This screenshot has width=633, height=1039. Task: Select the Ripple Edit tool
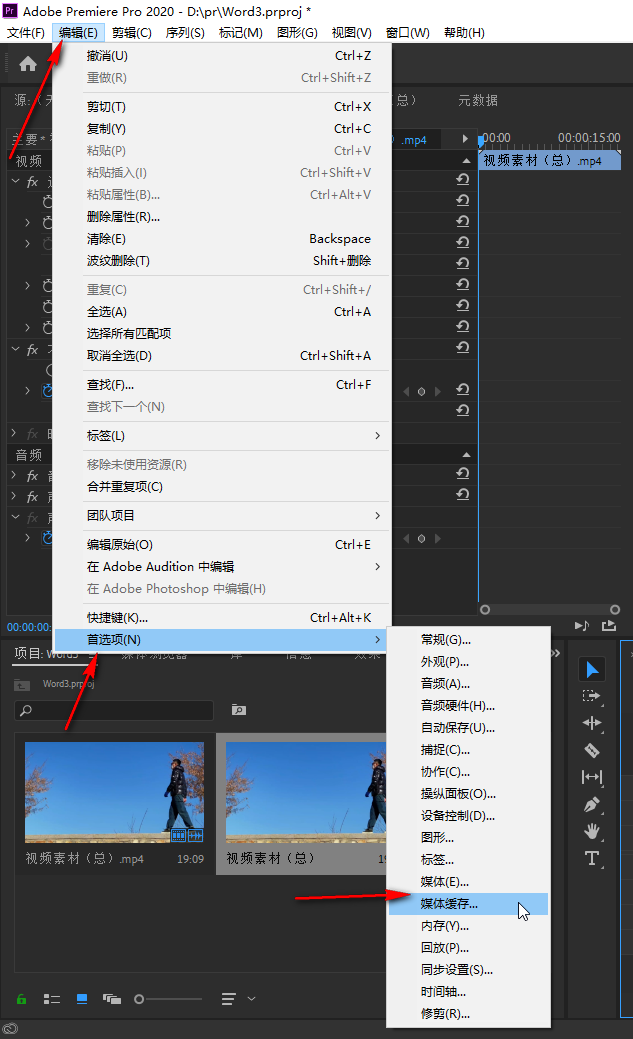click(592, 723)
